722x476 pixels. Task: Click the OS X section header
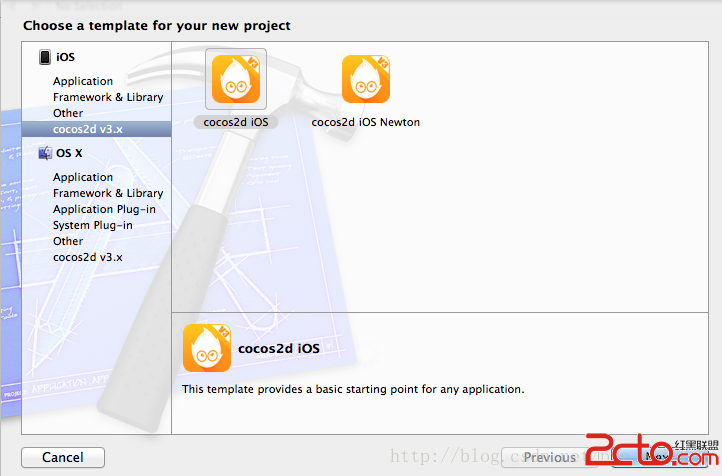(x=69, y=153)
